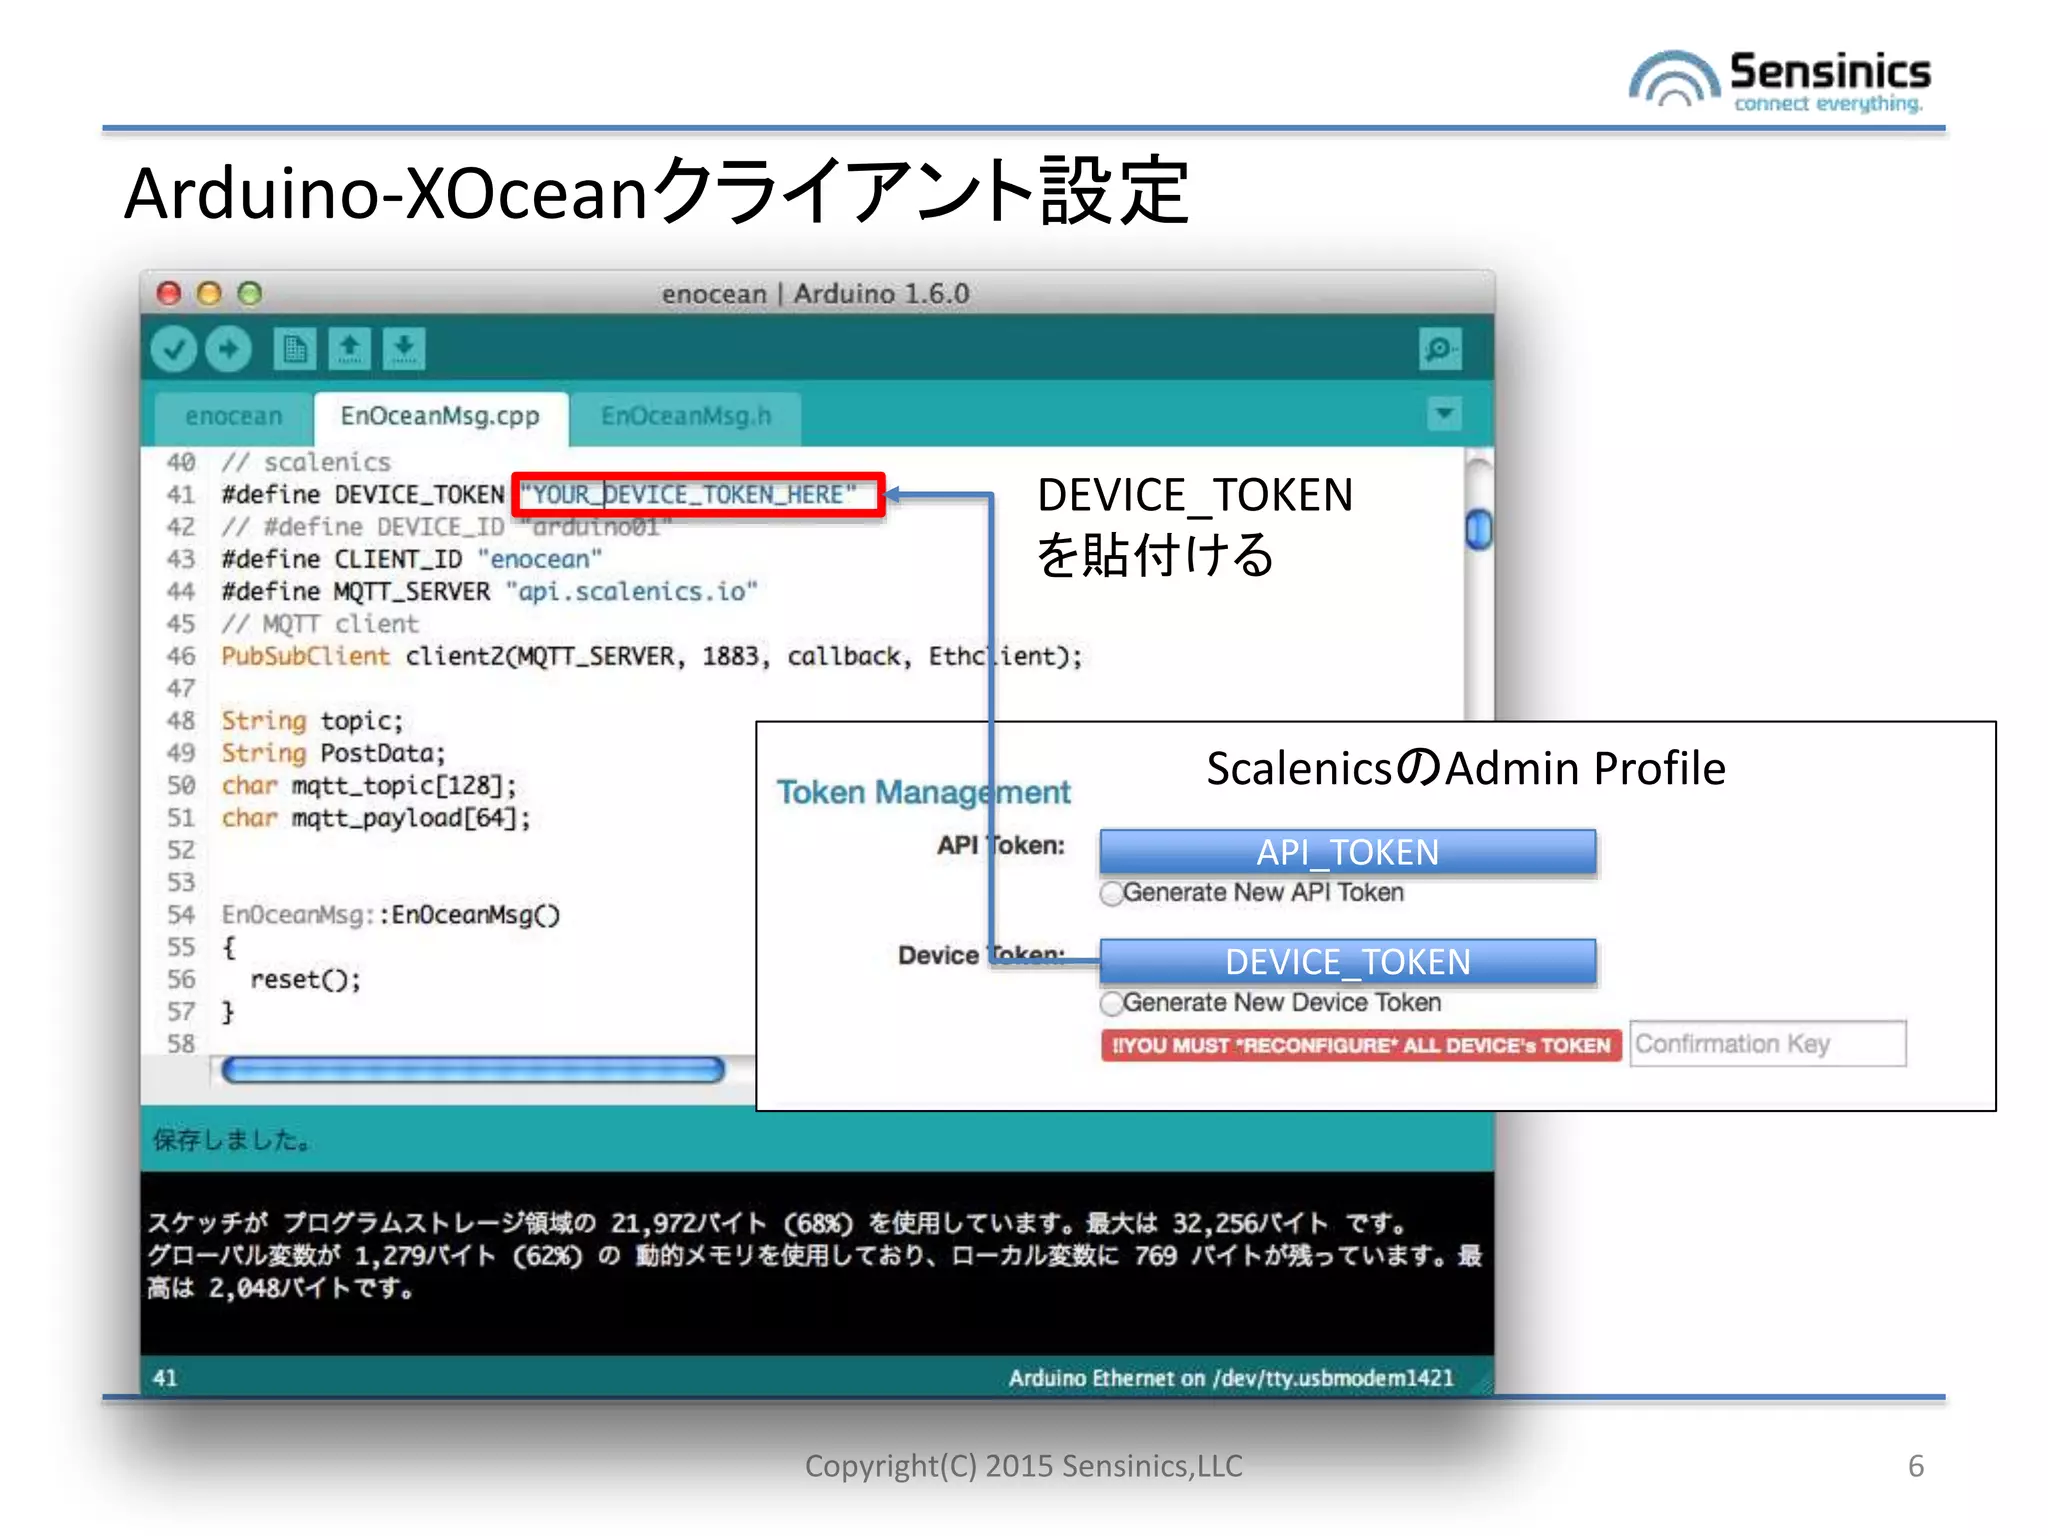The height and width of the screenshot is (1536, 2048).
Task: Click 'String PostData;' on line 49
Action: [333, 754]
